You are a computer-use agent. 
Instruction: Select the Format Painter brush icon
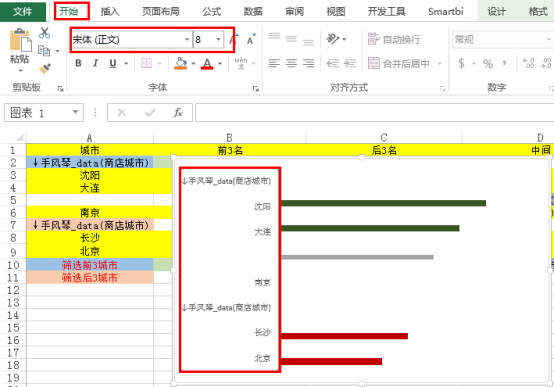(x=45, y=68)
